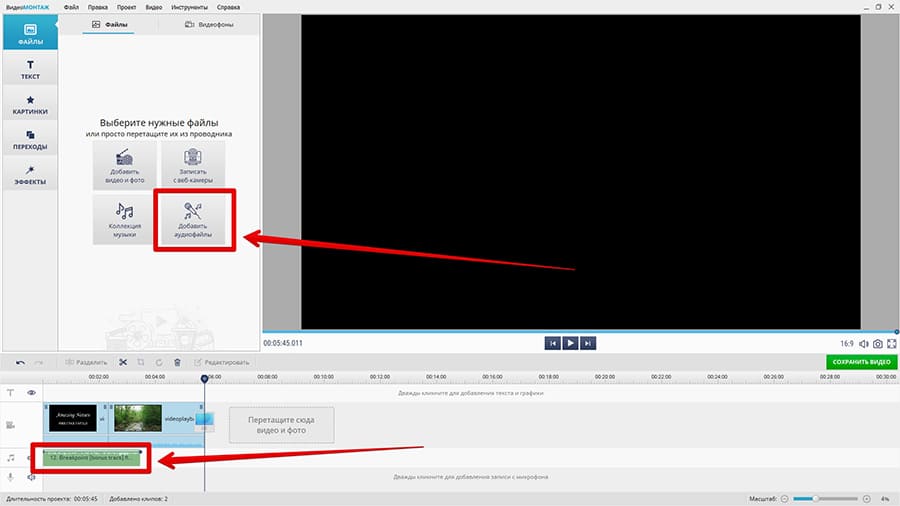Screen dimensions: 900x506
Task: Click the 00:20:00 mark on ruler
Action: [x=605, y=377]
